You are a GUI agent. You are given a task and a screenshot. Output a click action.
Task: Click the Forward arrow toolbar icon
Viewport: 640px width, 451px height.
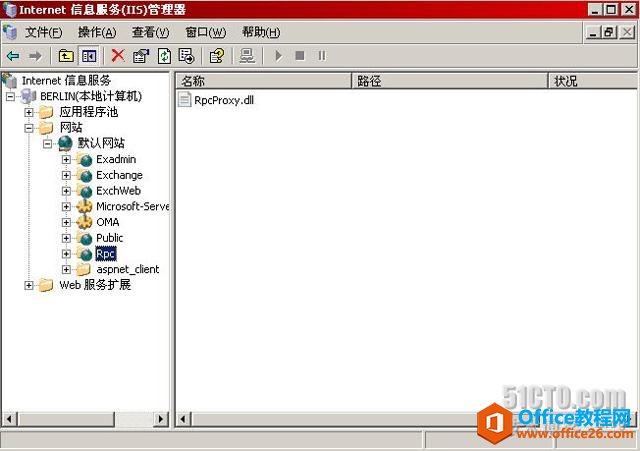pos(36,56)
